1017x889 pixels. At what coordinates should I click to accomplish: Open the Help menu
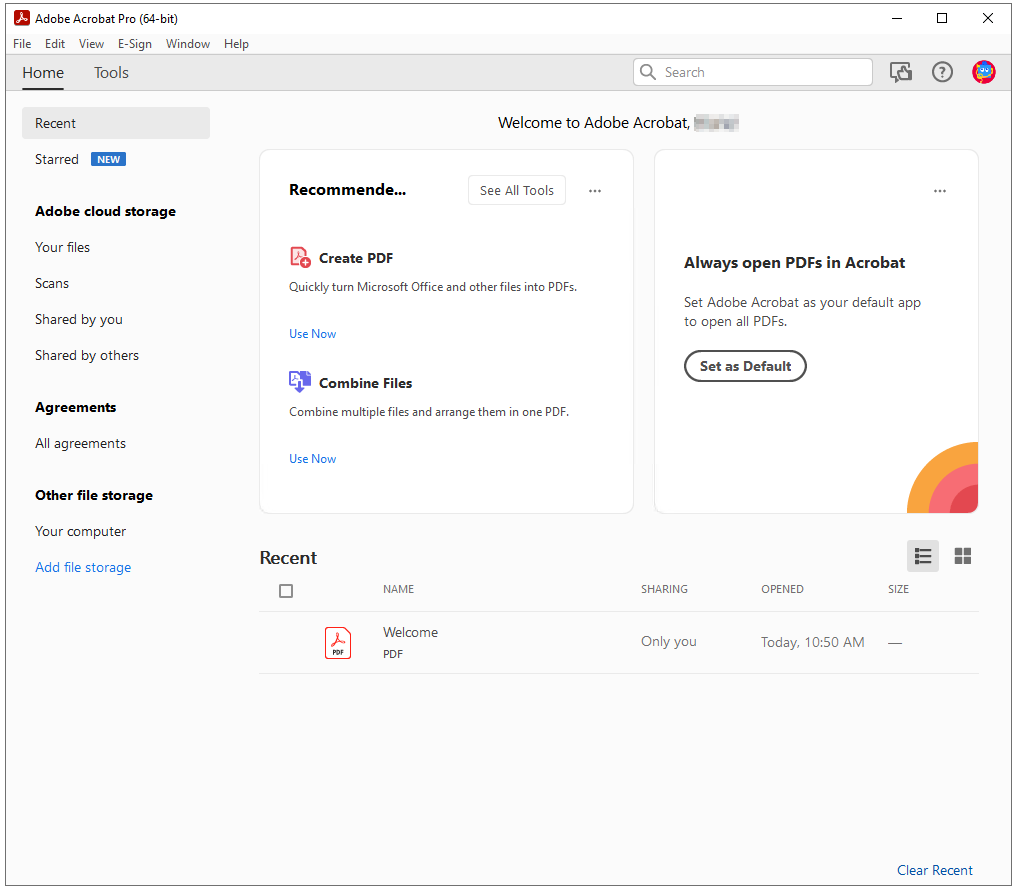pyautogui.click(x=236, y=43)
